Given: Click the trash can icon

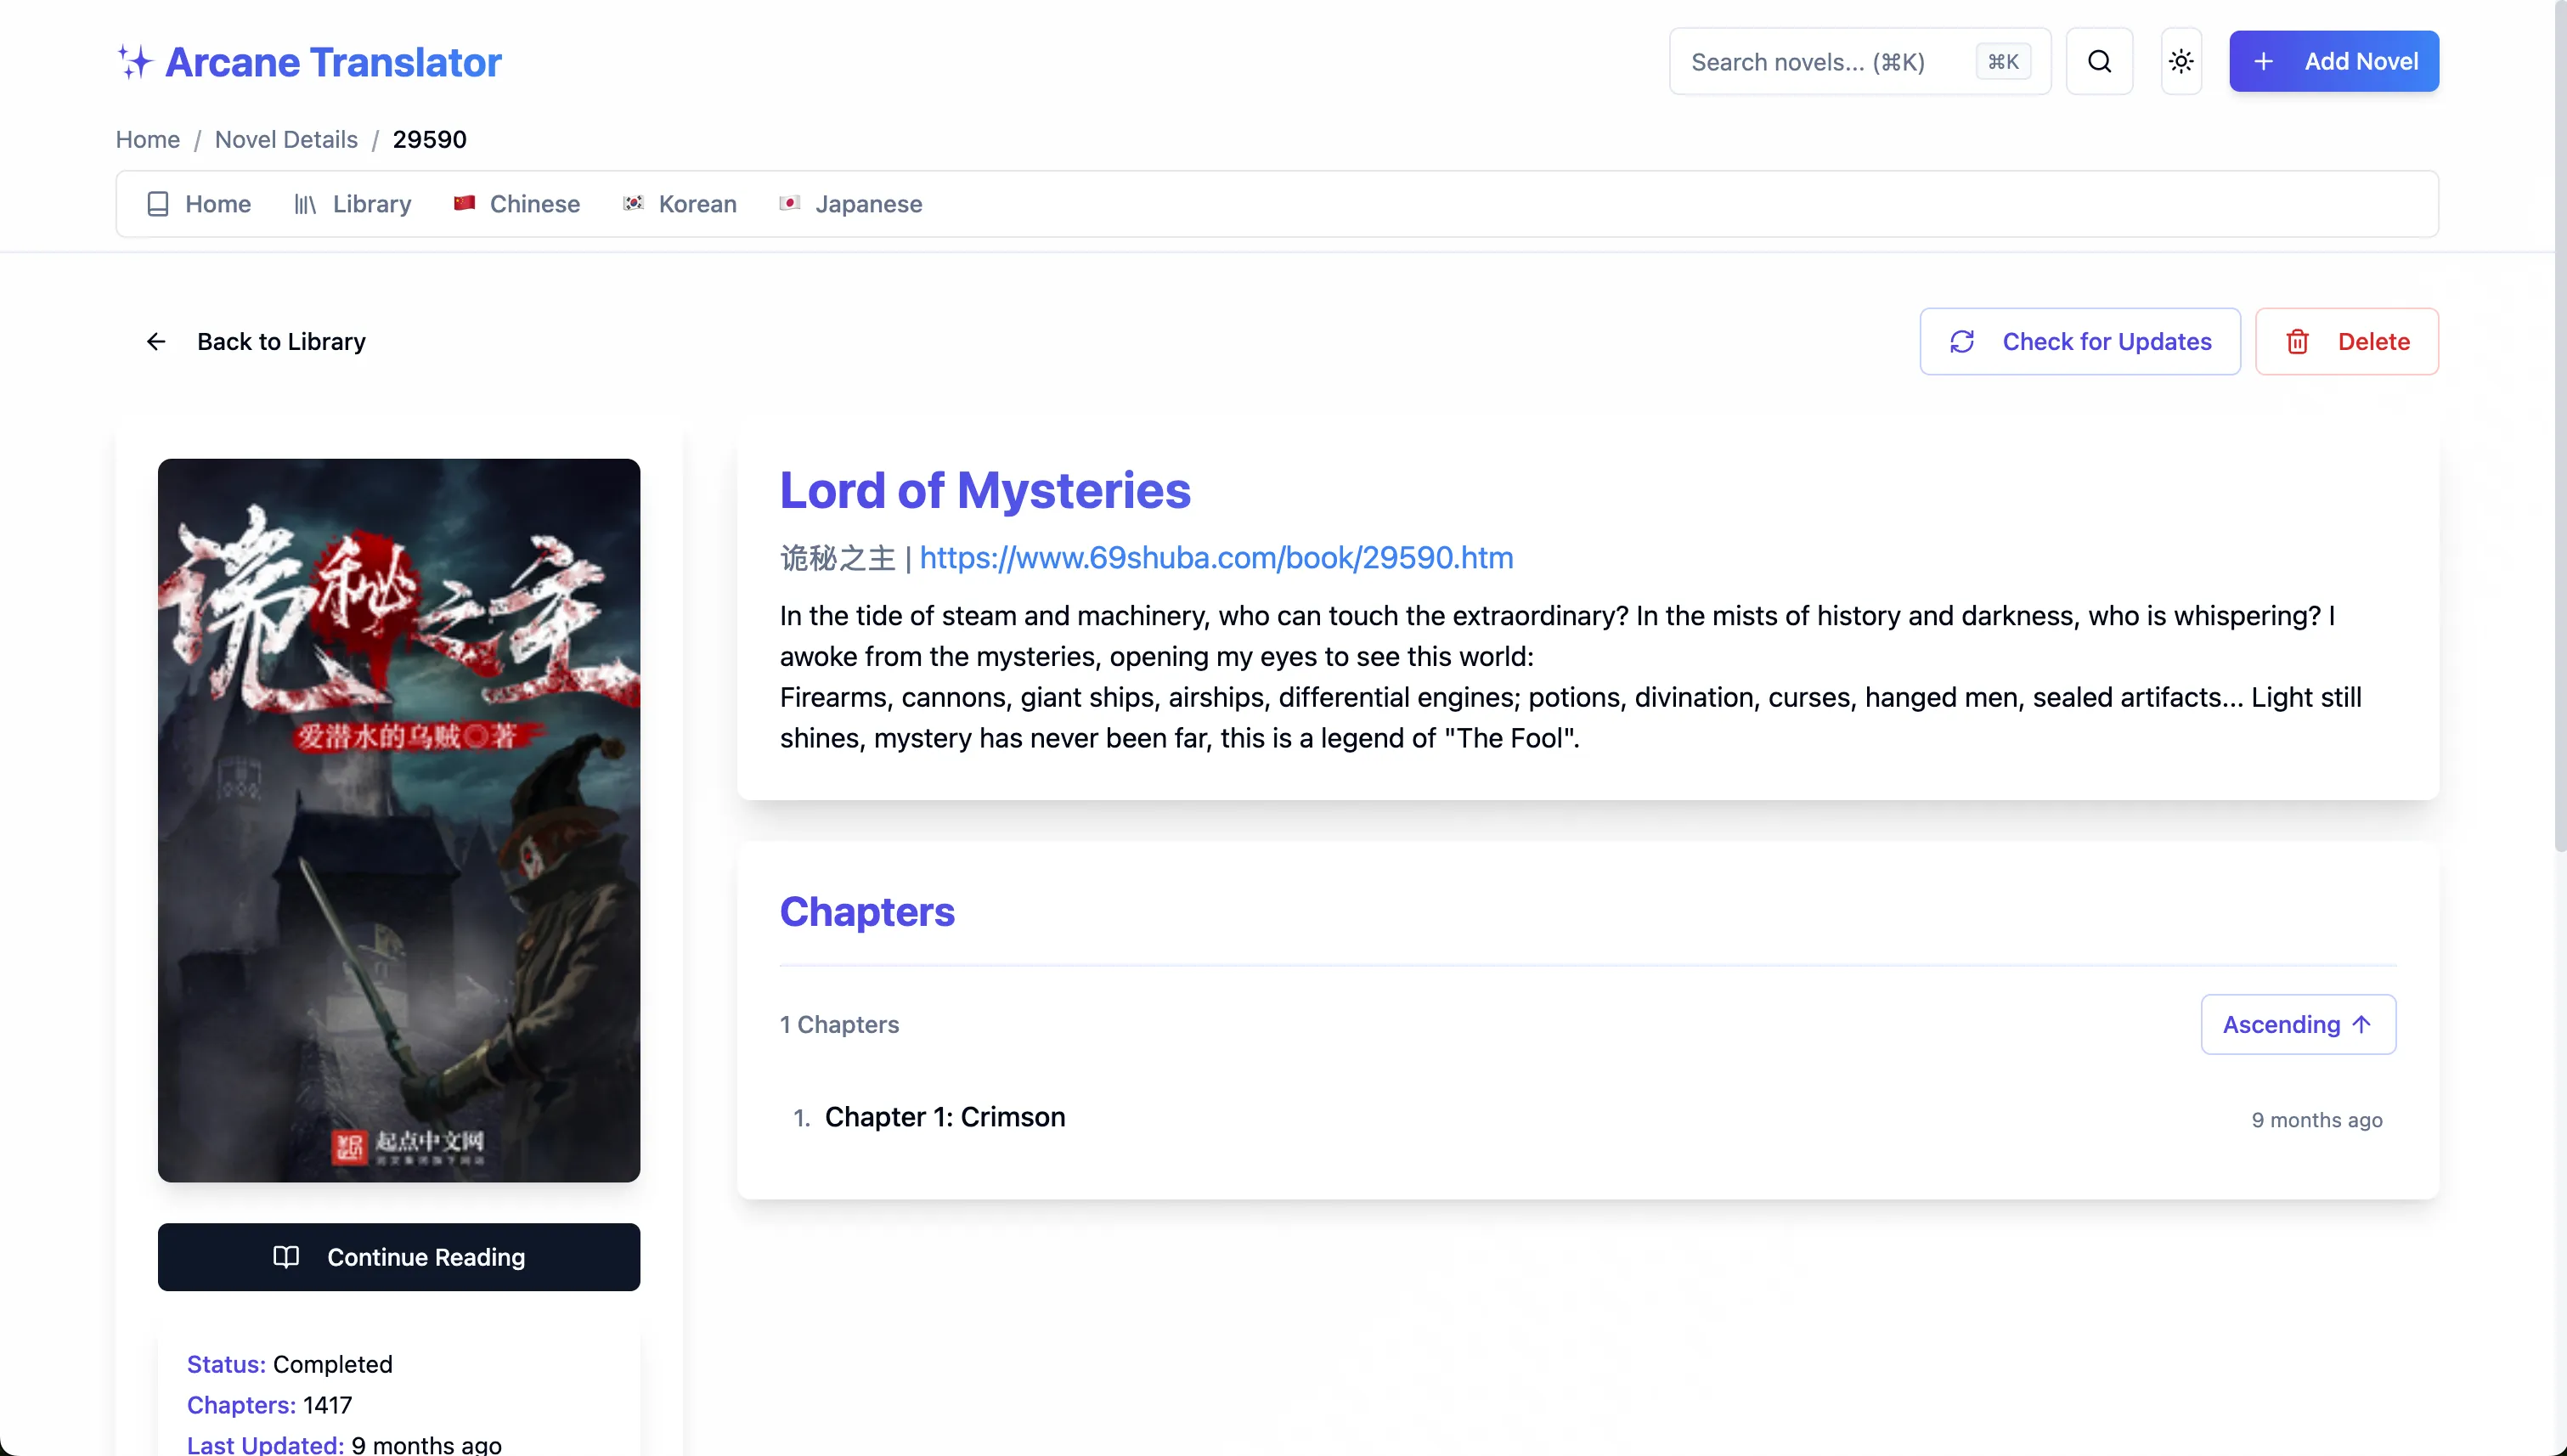Looking at the screenshot, I should 2298,342.
